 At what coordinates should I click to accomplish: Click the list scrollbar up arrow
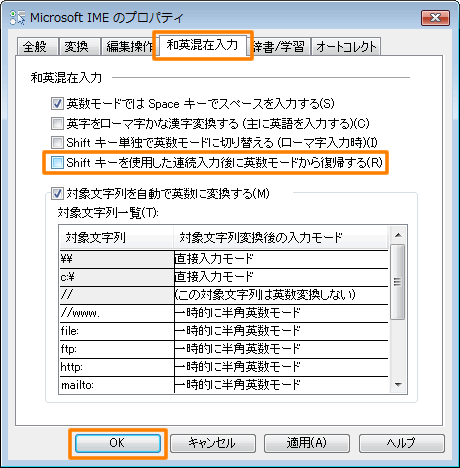[398, 235]
